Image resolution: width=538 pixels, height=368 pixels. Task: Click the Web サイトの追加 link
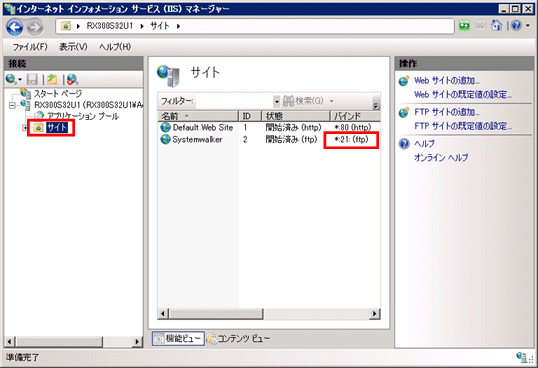[x=447, y=81]
